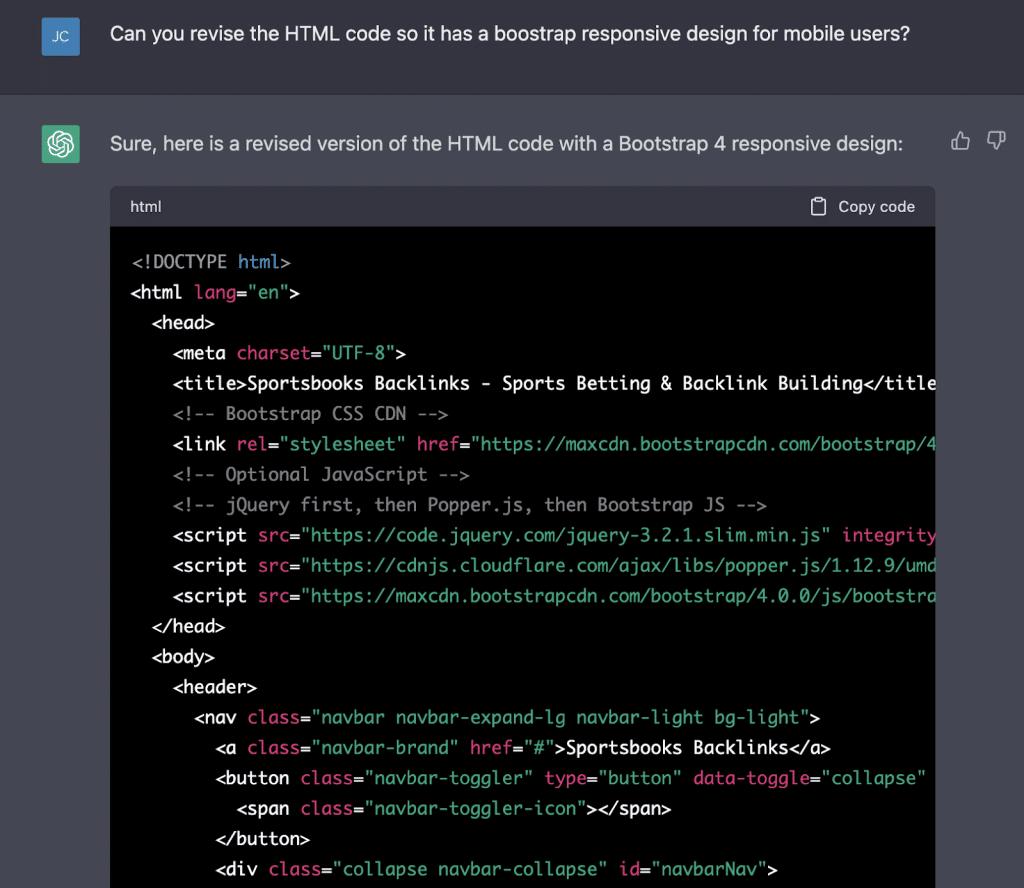
Task: Click the jQuery slim script source URL
Action: click(x=571, y=535)
